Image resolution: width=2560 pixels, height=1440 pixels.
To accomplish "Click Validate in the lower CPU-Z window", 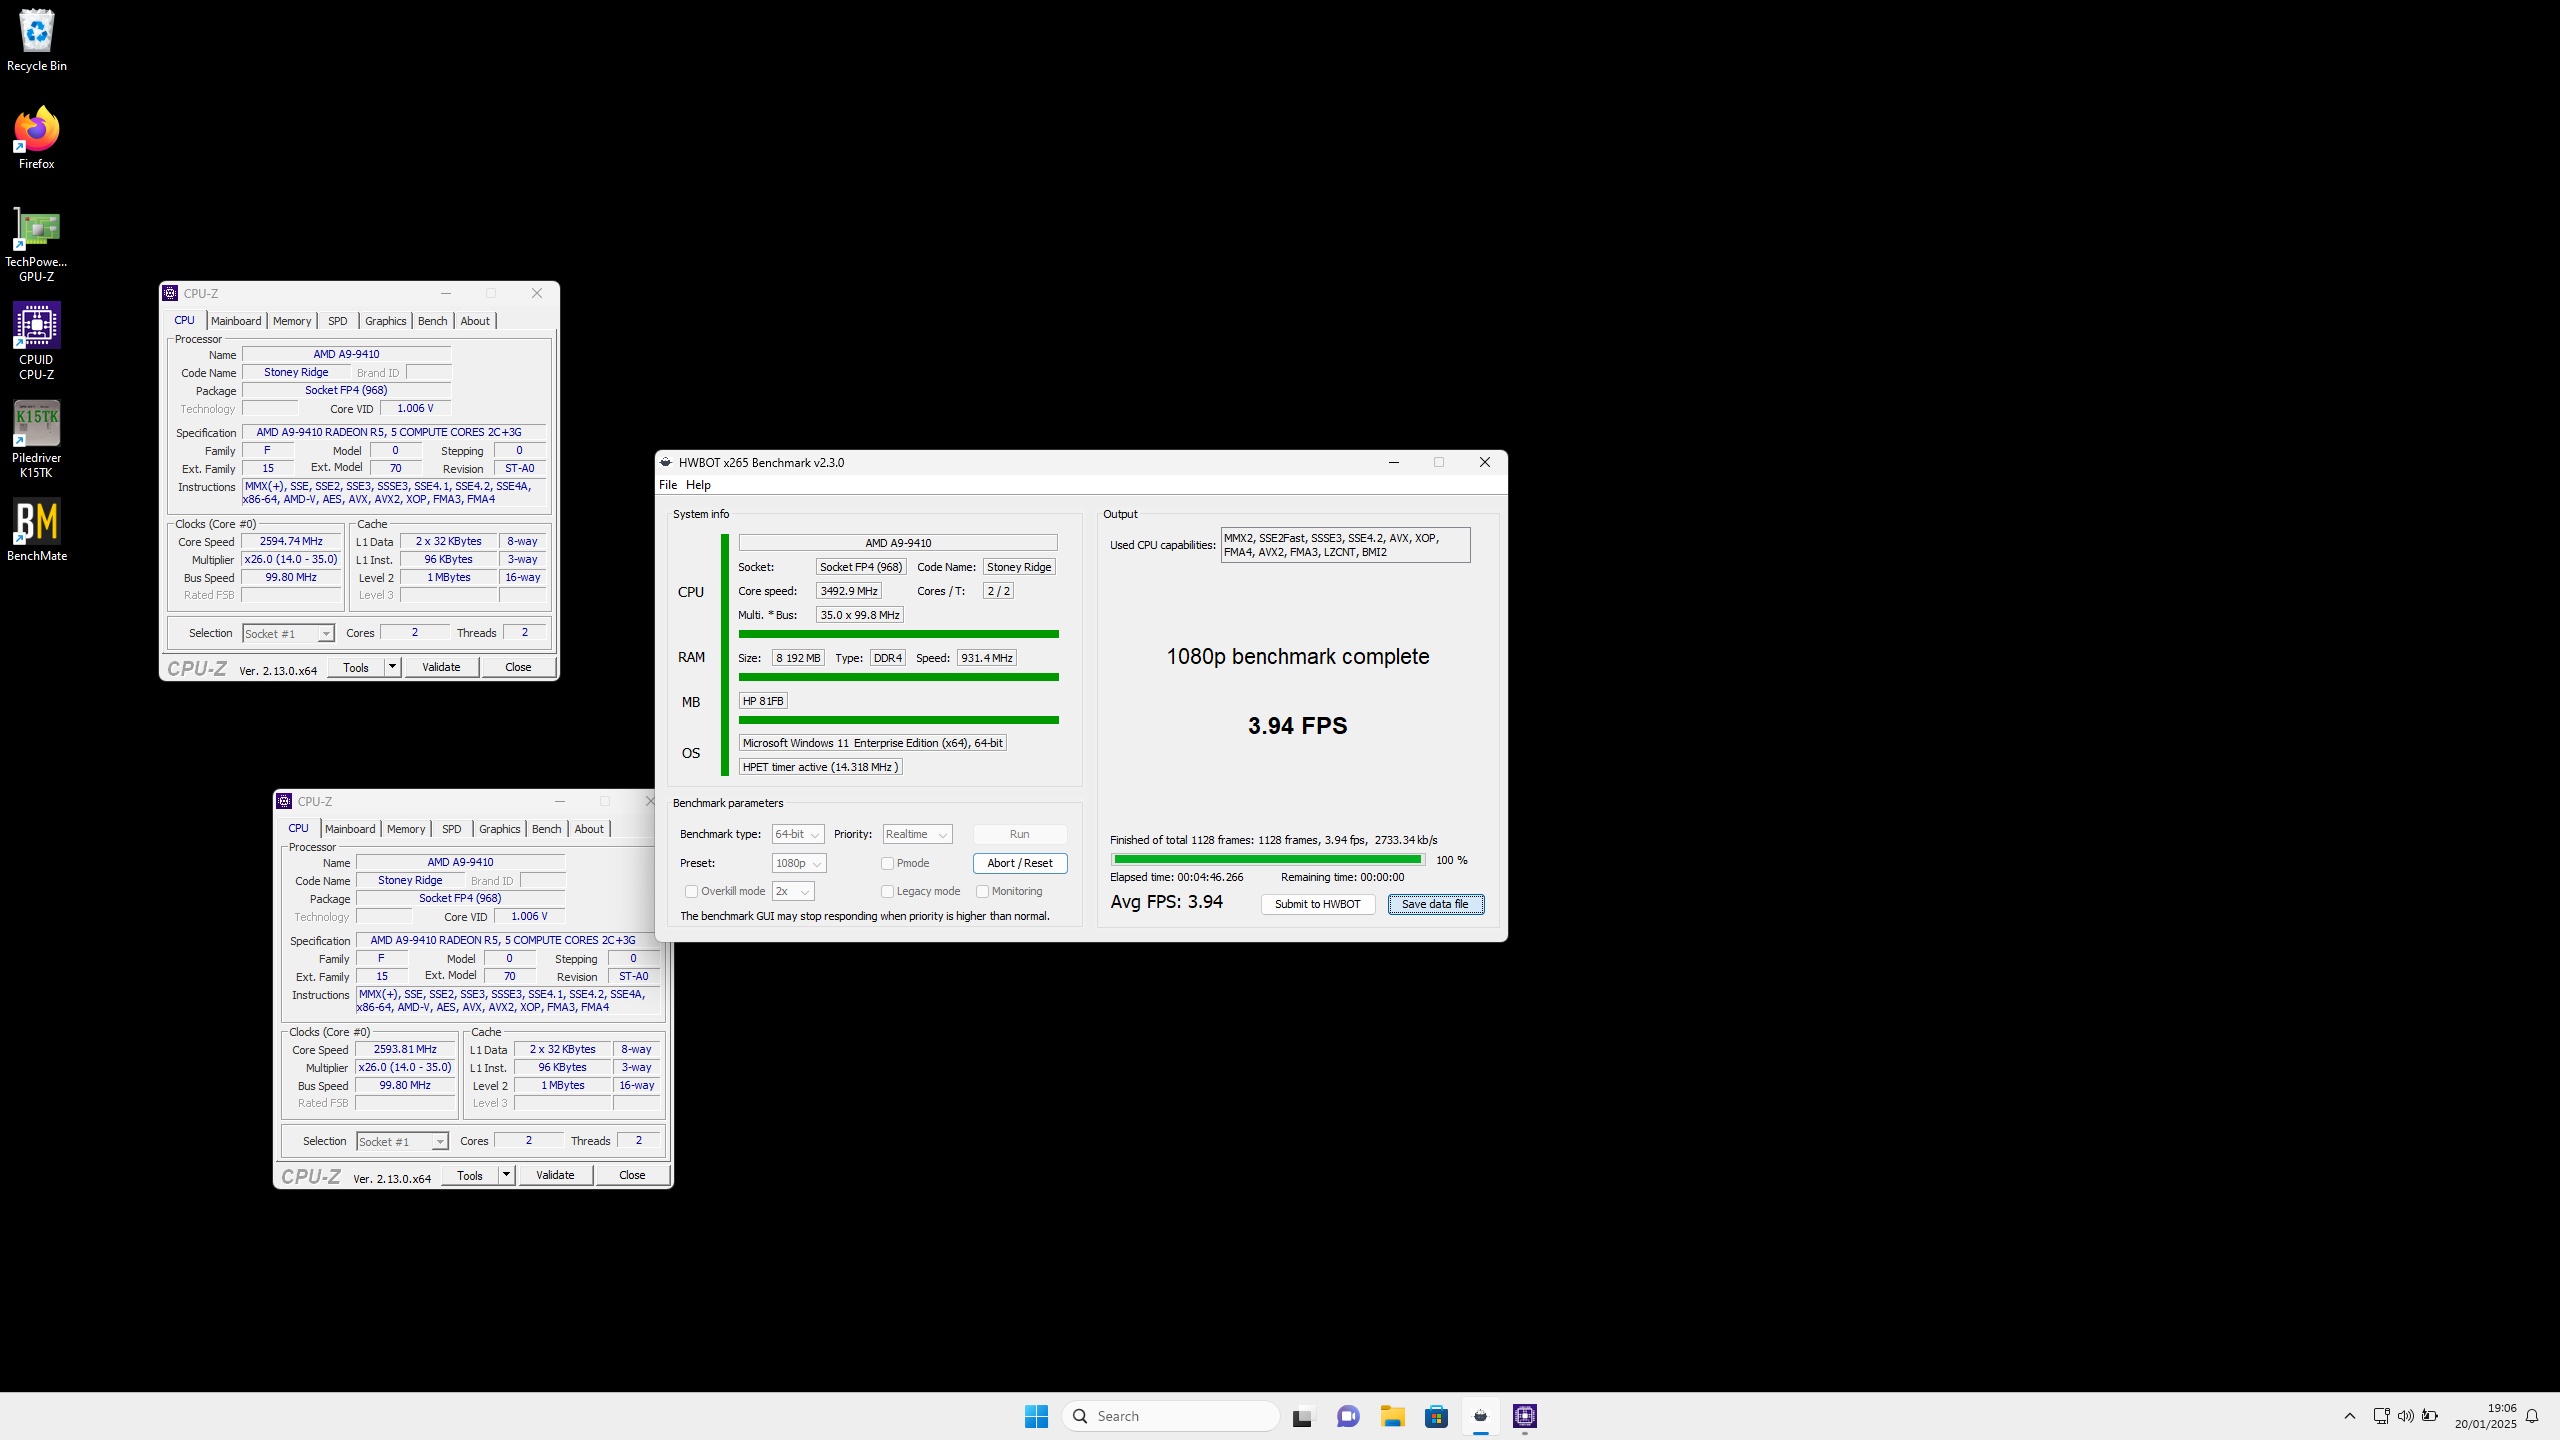I will [555, 1175].
